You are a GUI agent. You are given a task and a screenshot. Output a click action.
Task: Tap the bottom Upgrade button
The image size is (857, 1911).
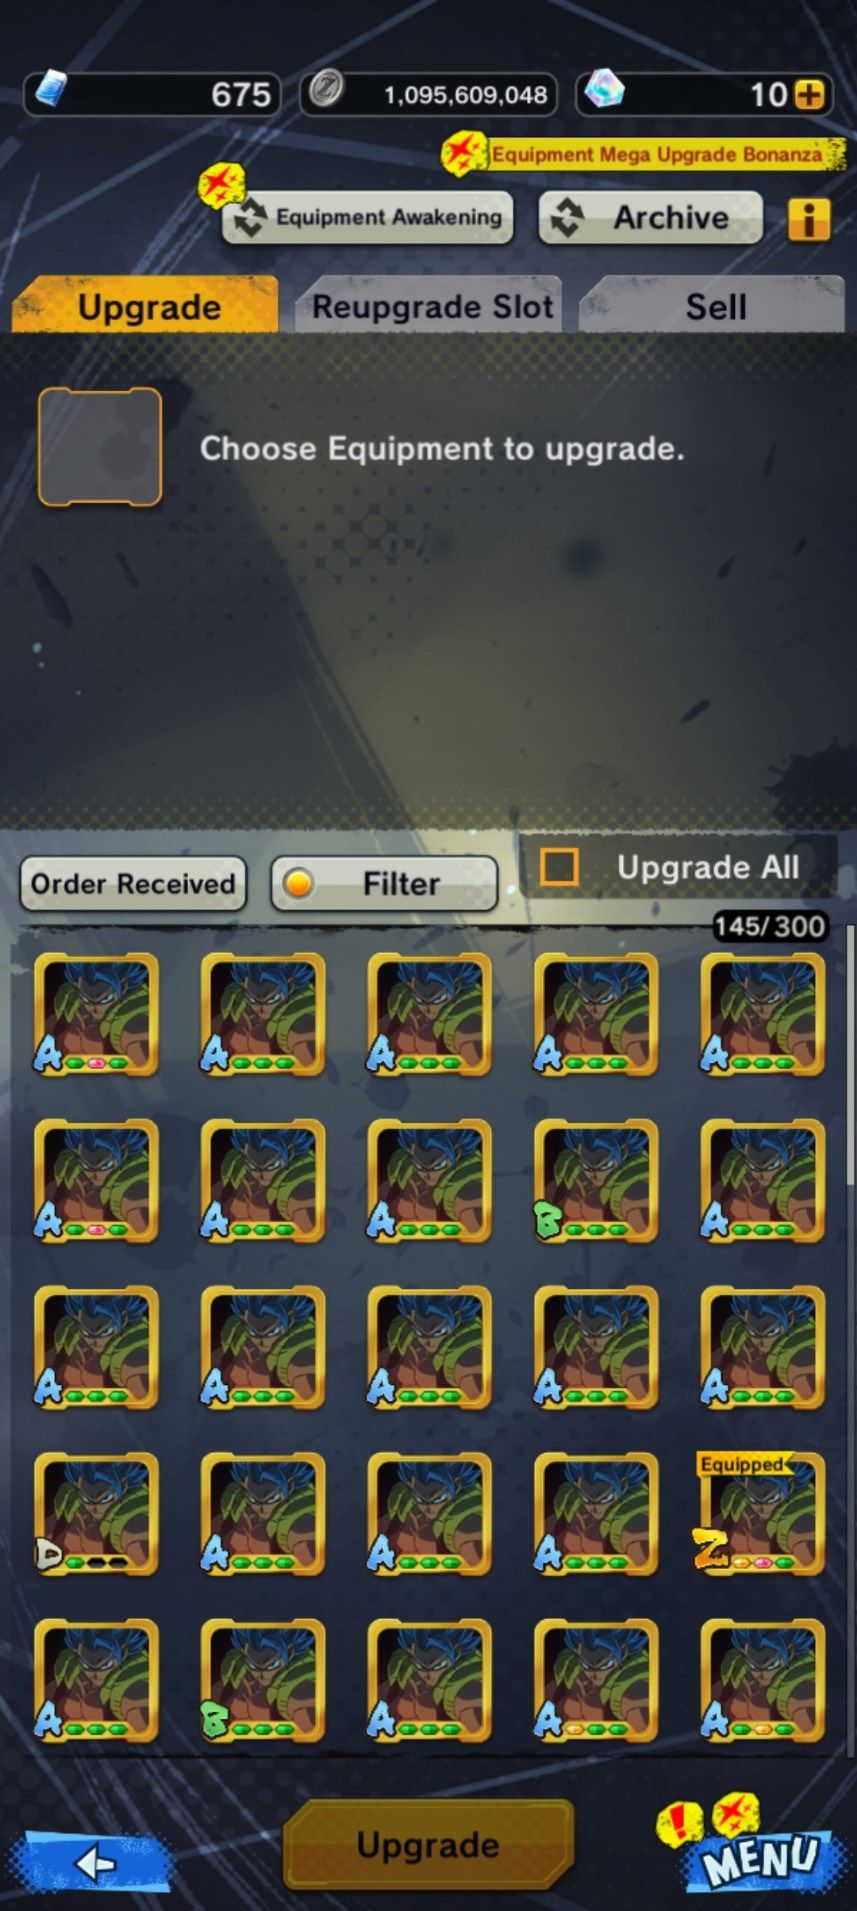(x=428, y=1845)
